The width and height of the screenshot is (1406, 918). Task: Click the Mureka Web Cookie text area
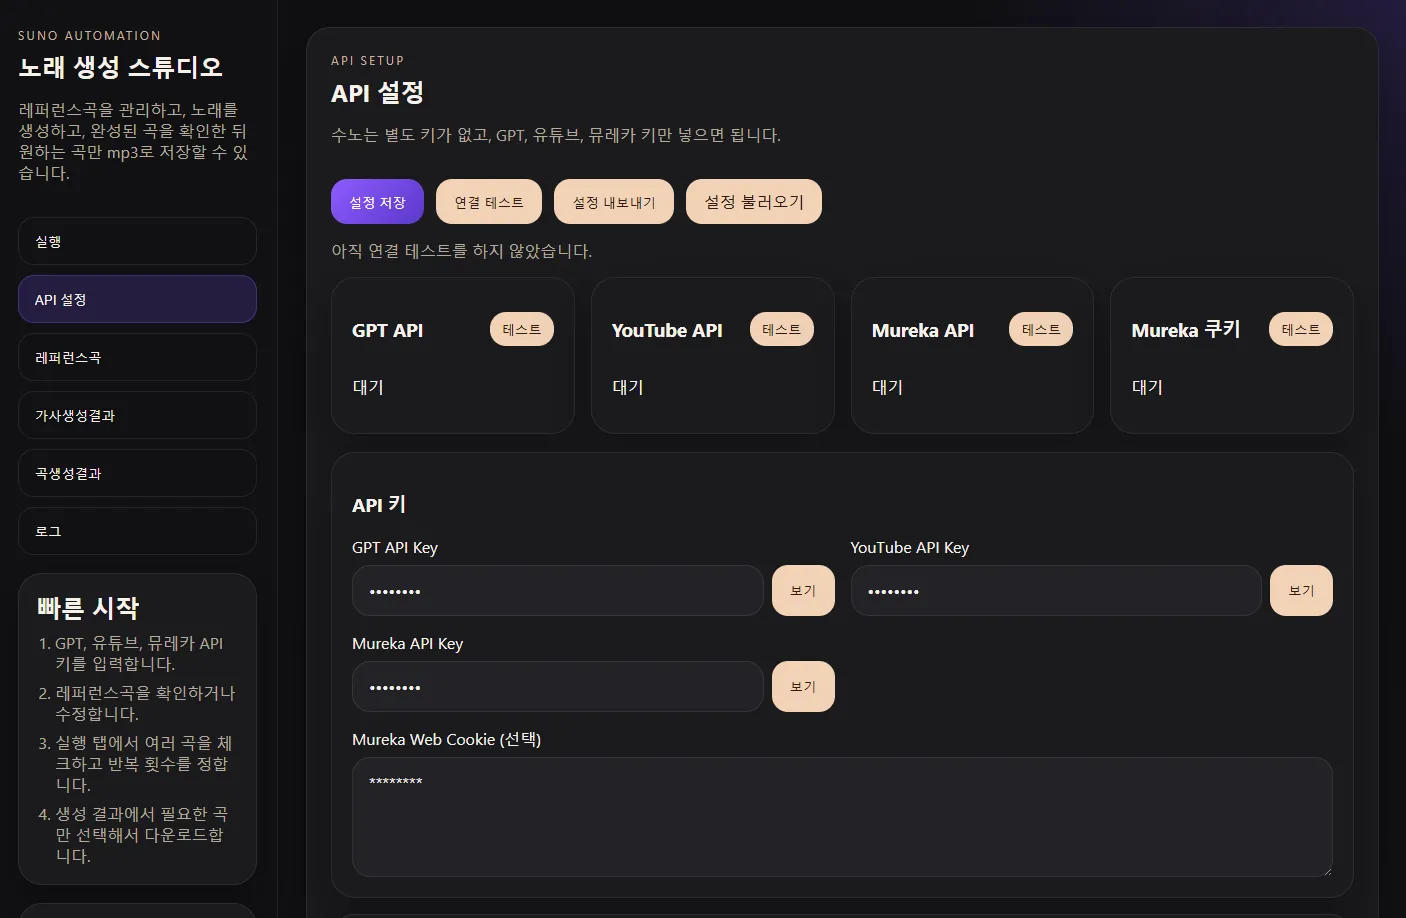point(842,817)
